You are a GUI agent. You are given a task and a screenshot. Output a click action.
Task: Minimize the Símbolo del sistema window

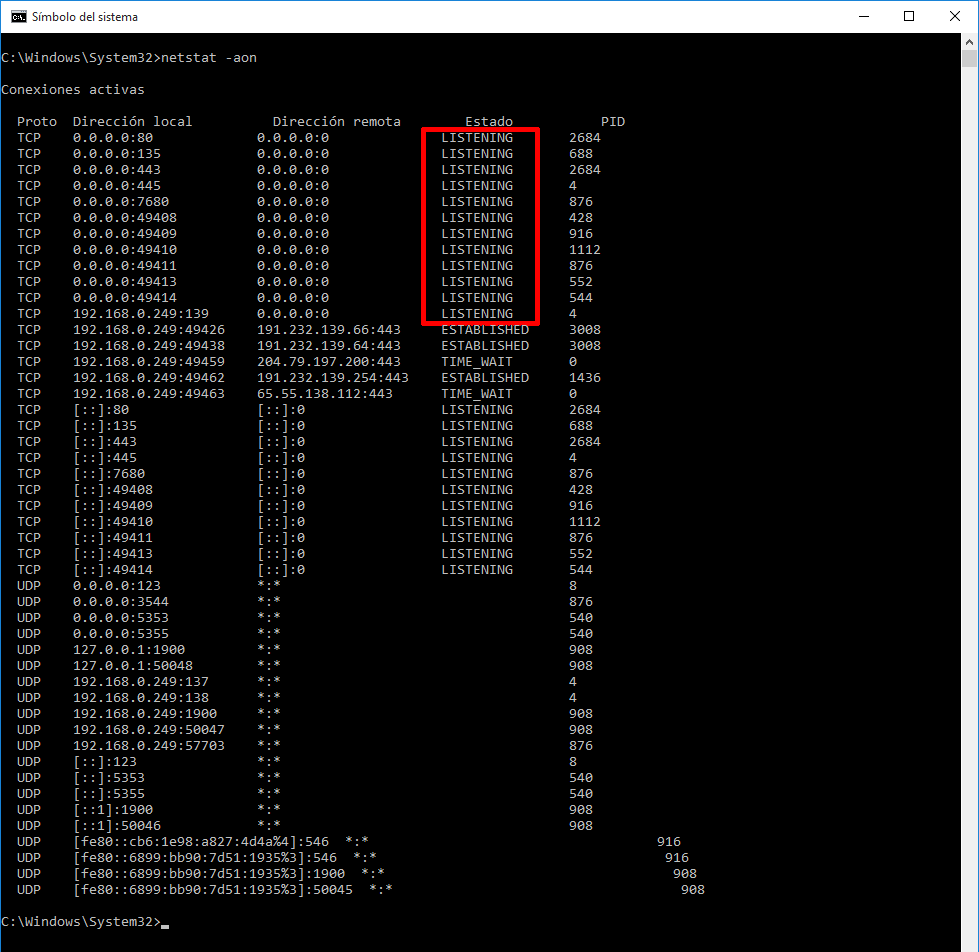point(864,17)
